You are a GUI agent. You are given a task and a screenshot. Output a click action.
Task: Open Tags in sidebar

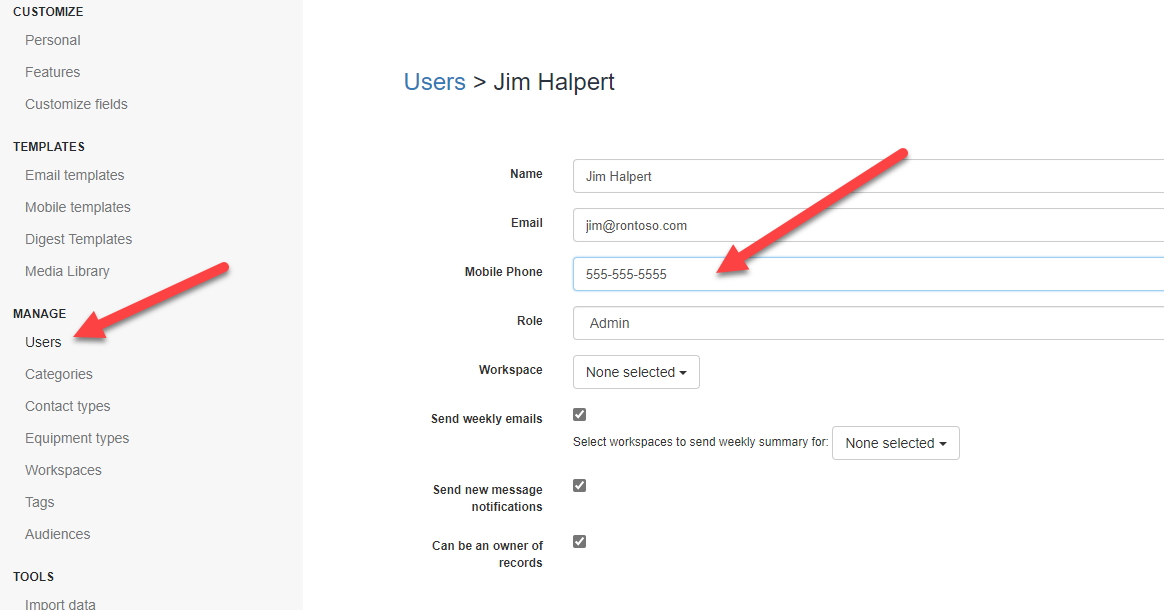click(39, 502)
